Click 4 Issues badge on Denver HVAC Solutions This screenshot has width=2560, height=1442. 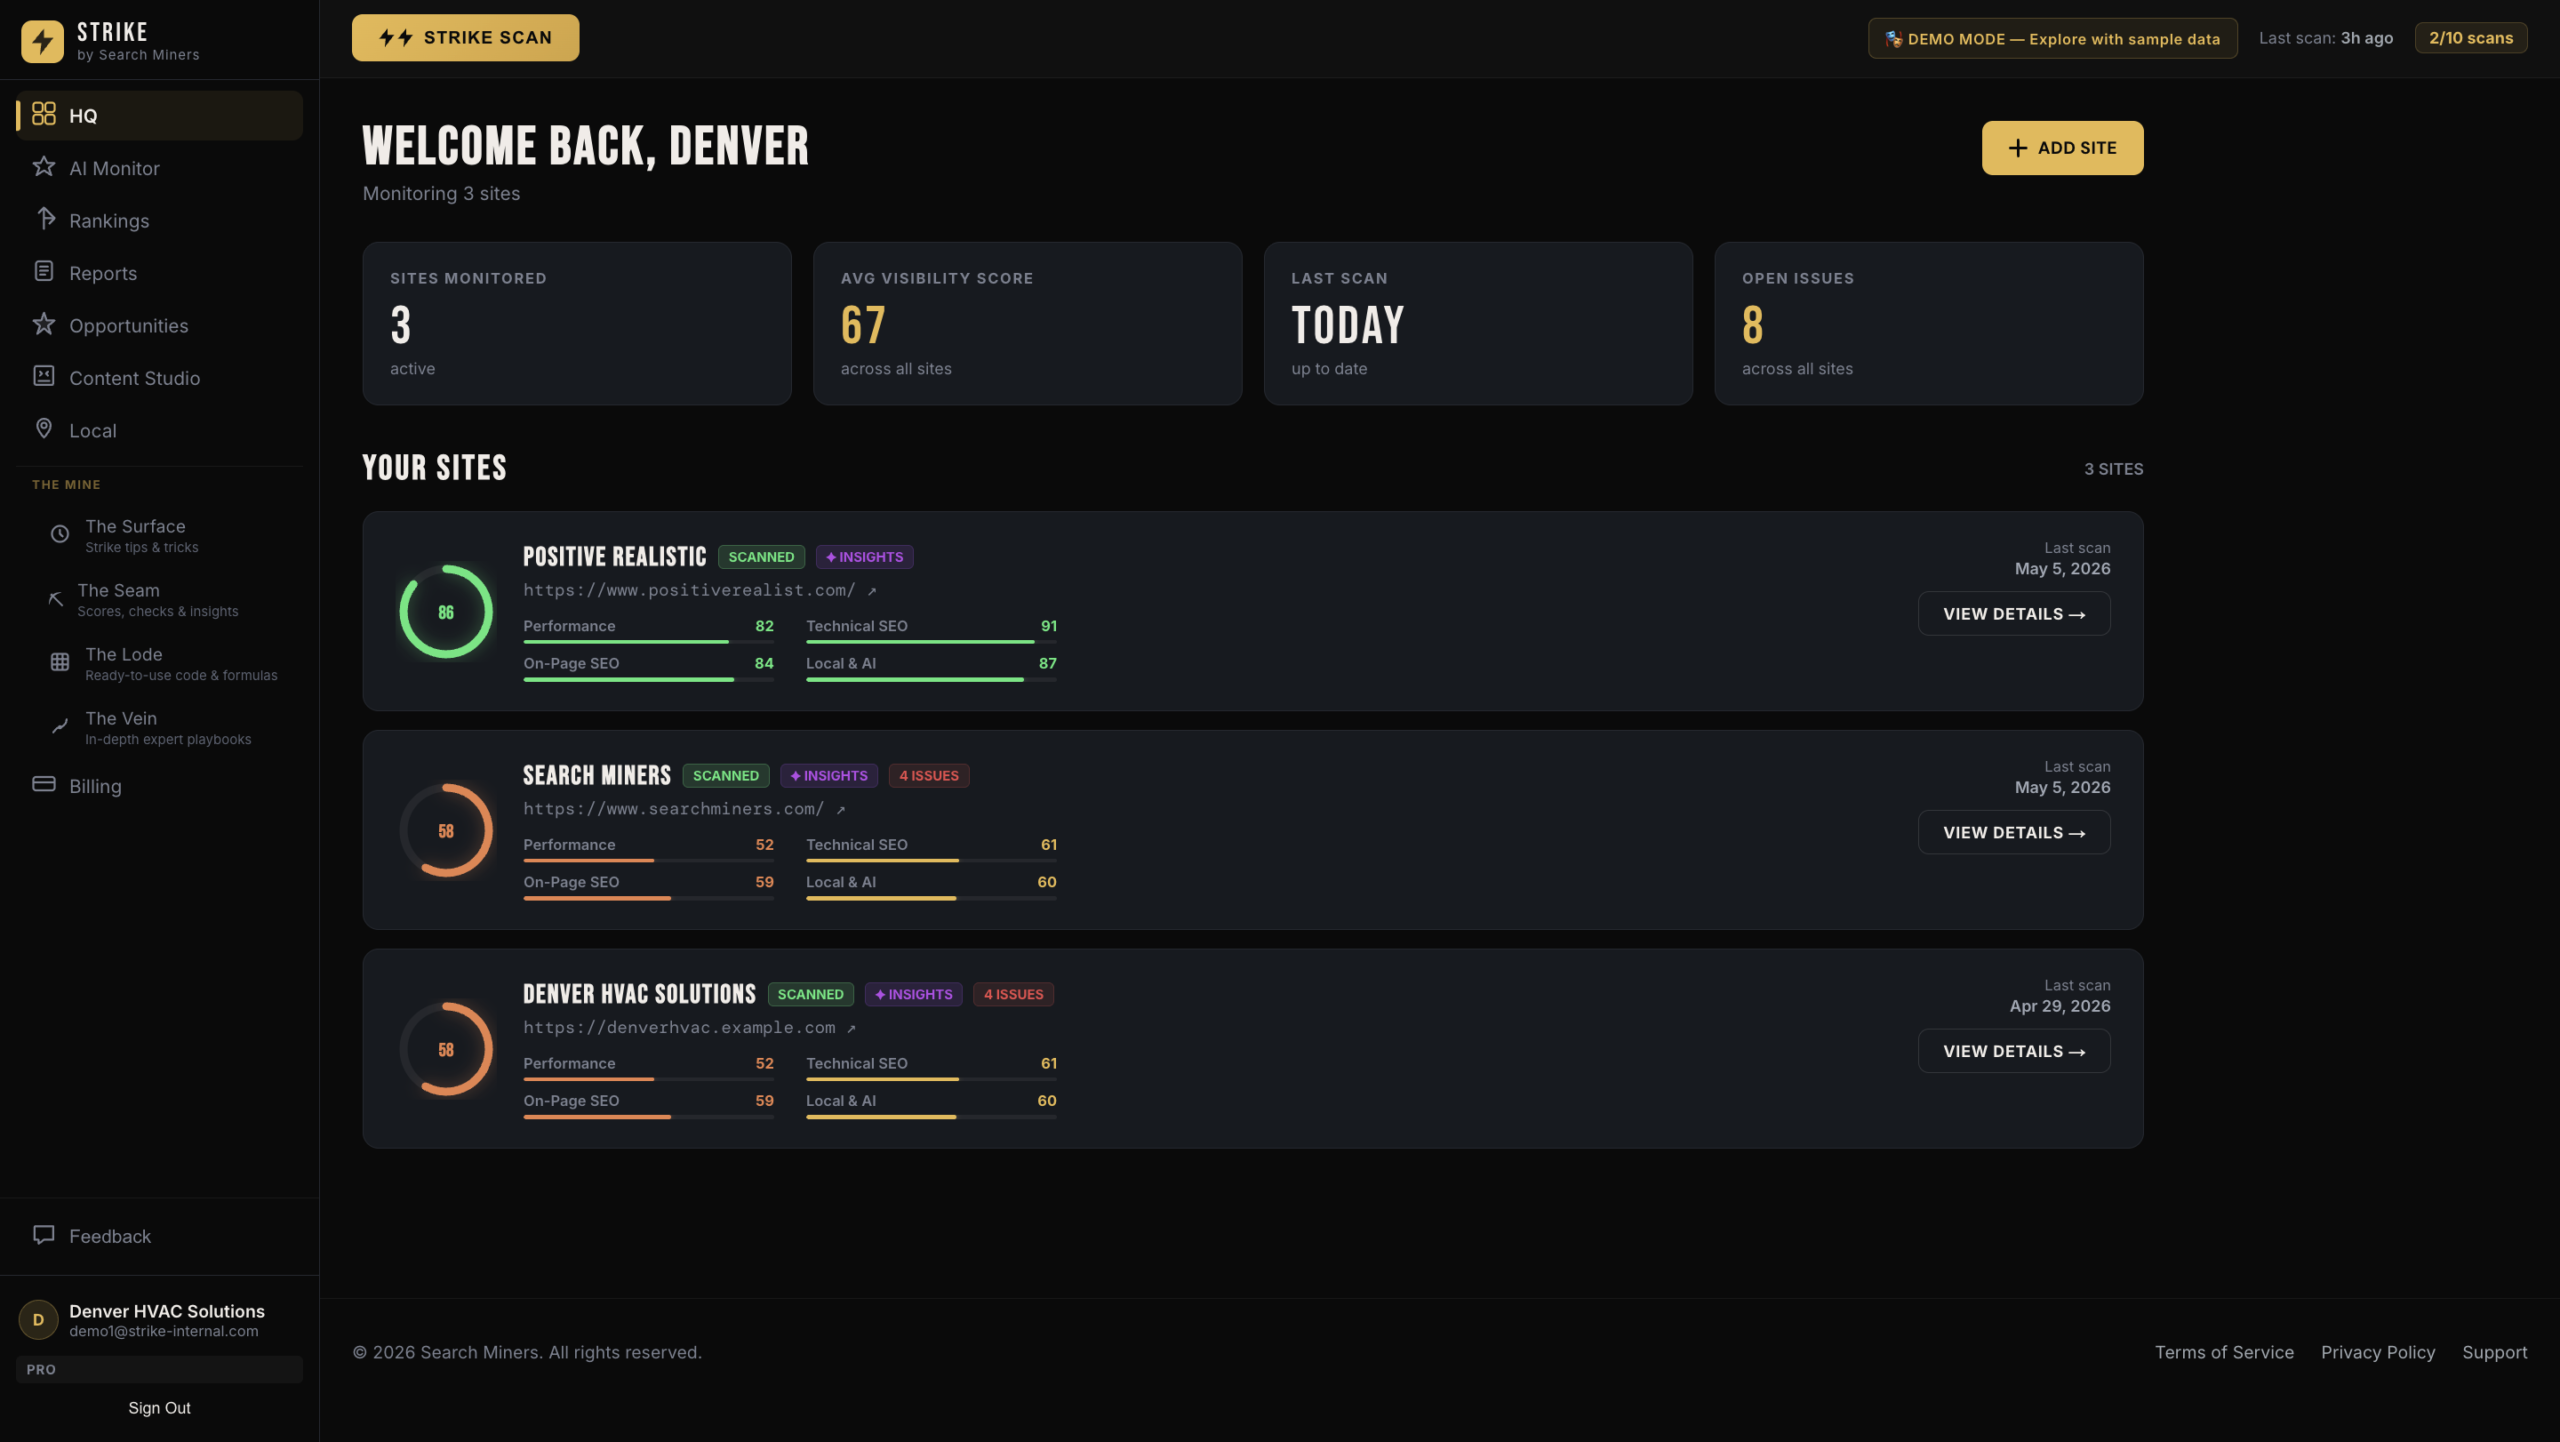[x=1013, y=995]
